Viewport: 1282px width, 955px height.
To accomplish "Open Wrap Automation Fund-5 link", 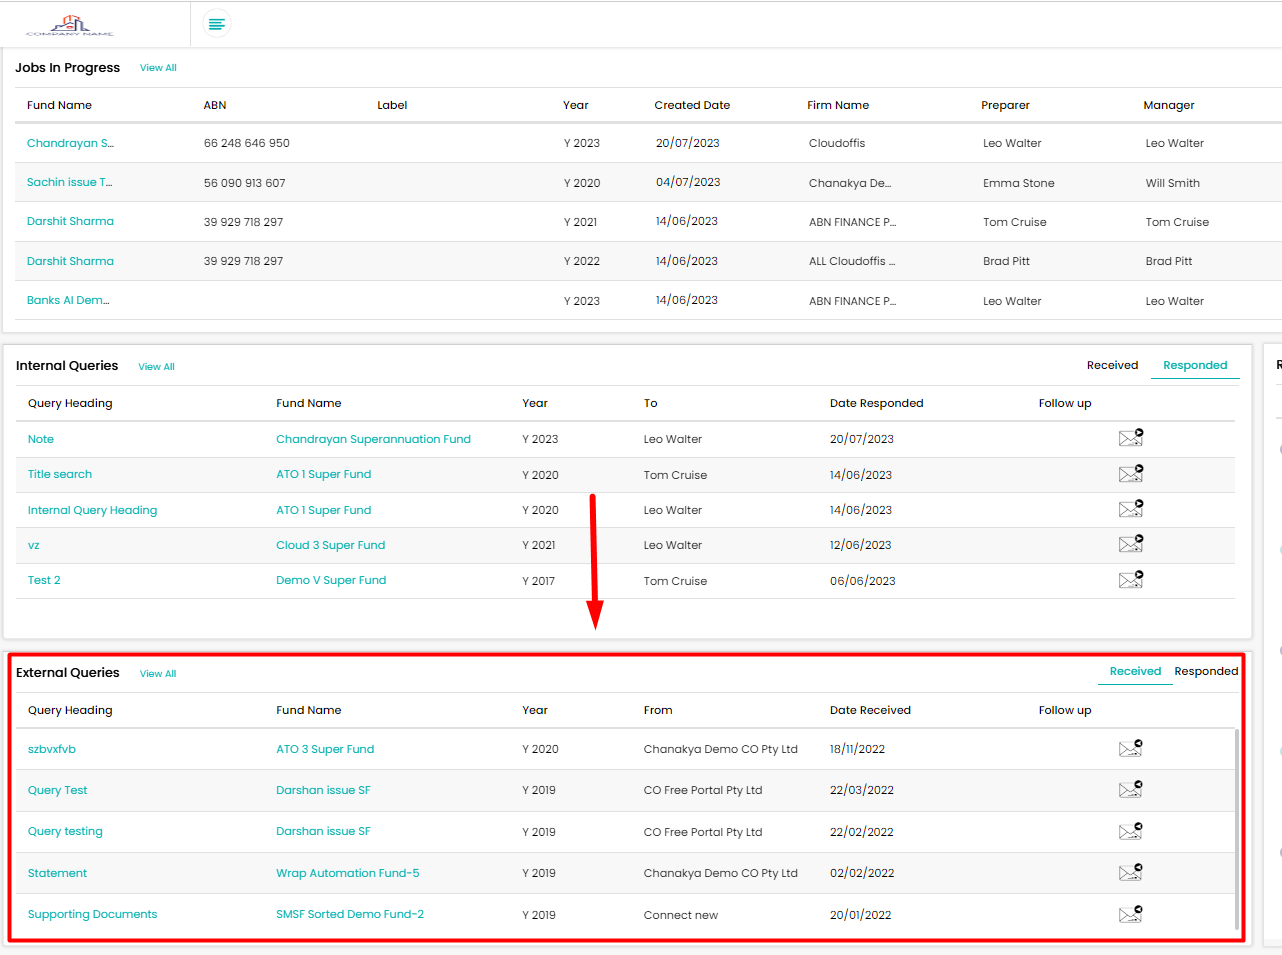I will tap(348, 873).
